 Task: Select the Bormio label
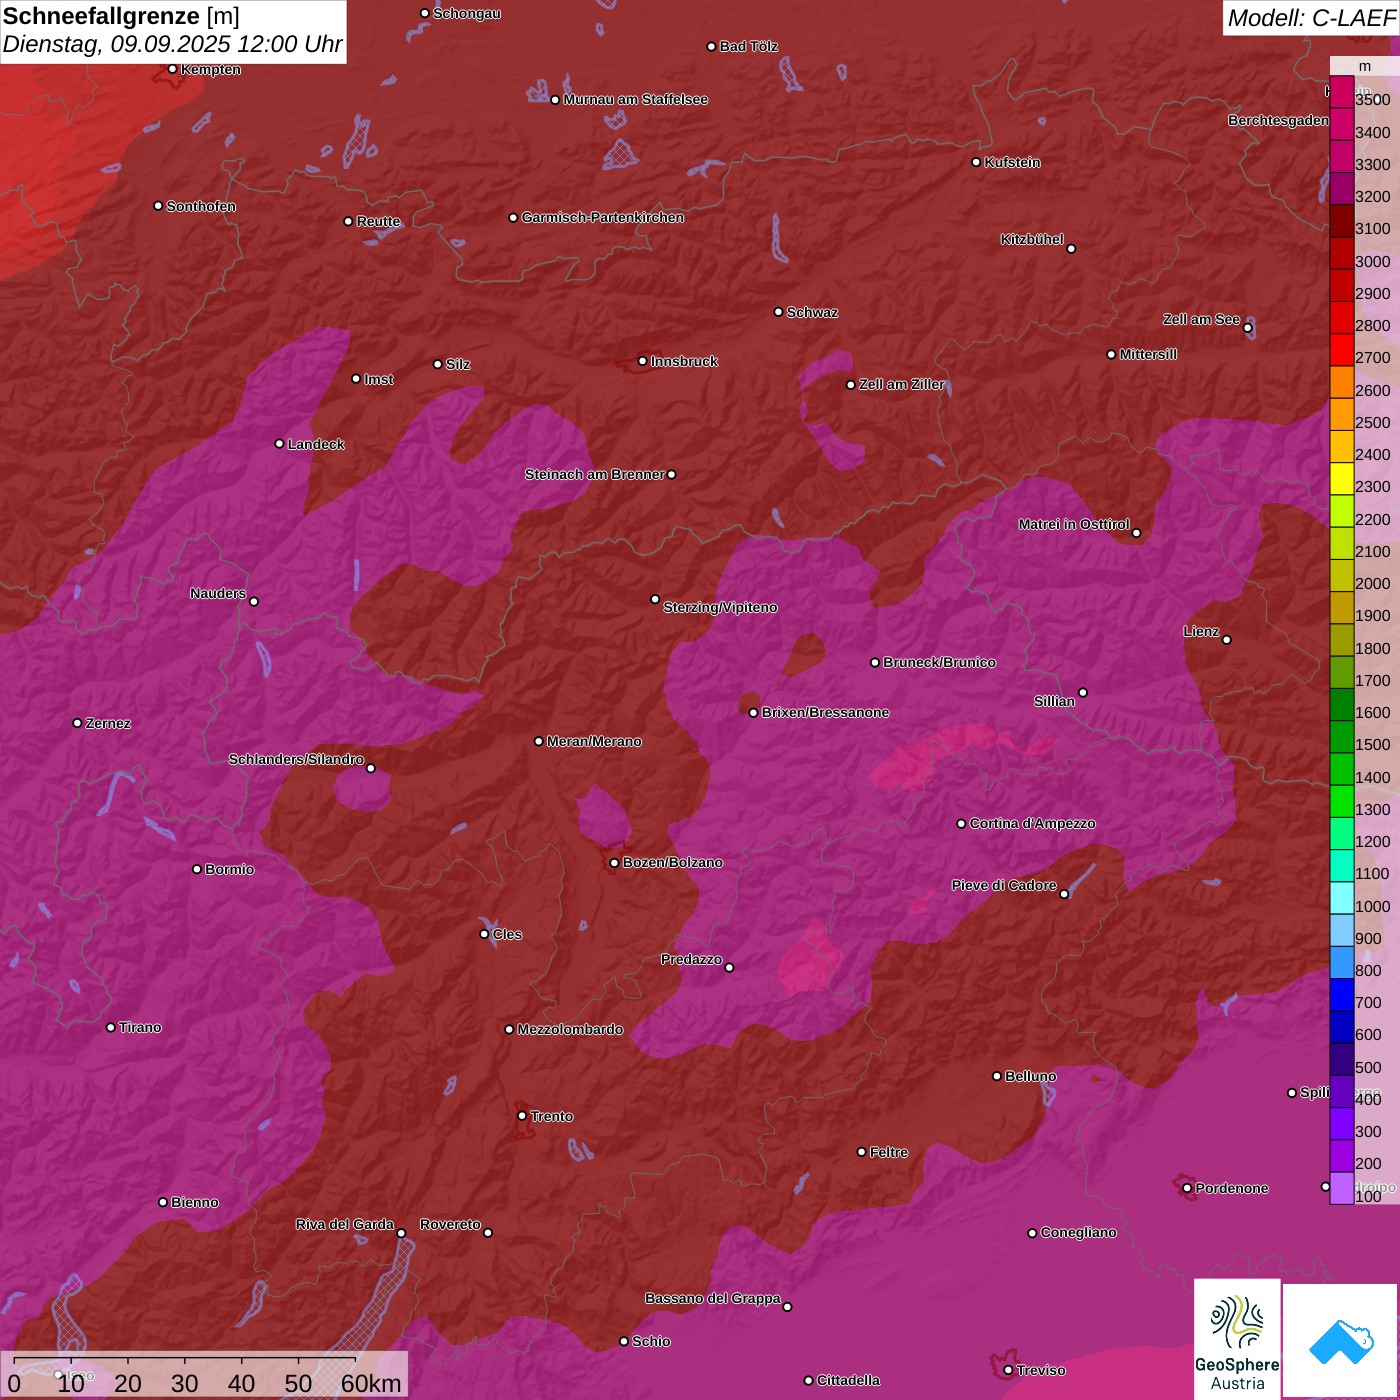(230, 869)
